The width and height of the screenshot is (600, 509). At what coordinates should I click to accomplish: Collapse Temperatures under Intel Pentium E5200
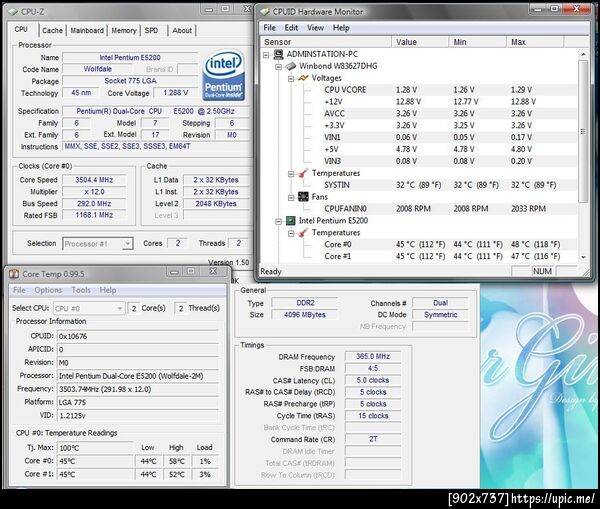point(291,233)
